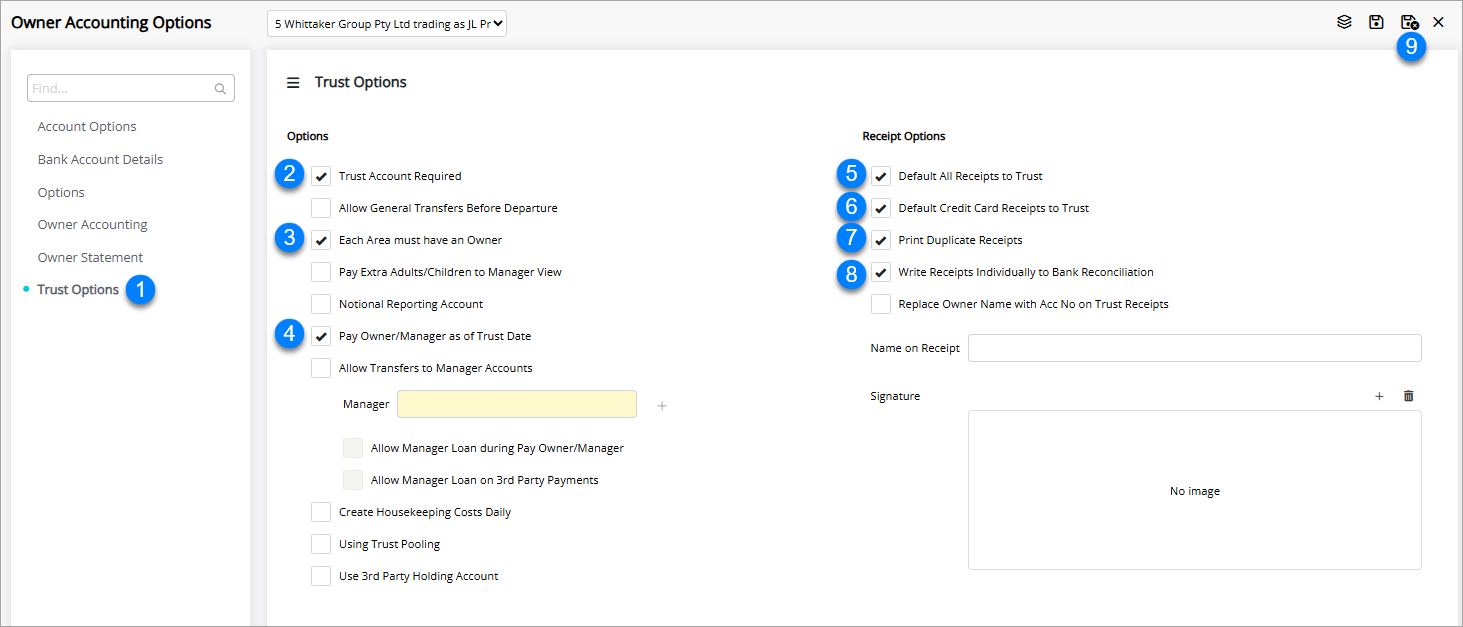Tick the Using Trust Pooling checkbox
This screenshot has height=627, width=1463.
[x=321, y=544]
